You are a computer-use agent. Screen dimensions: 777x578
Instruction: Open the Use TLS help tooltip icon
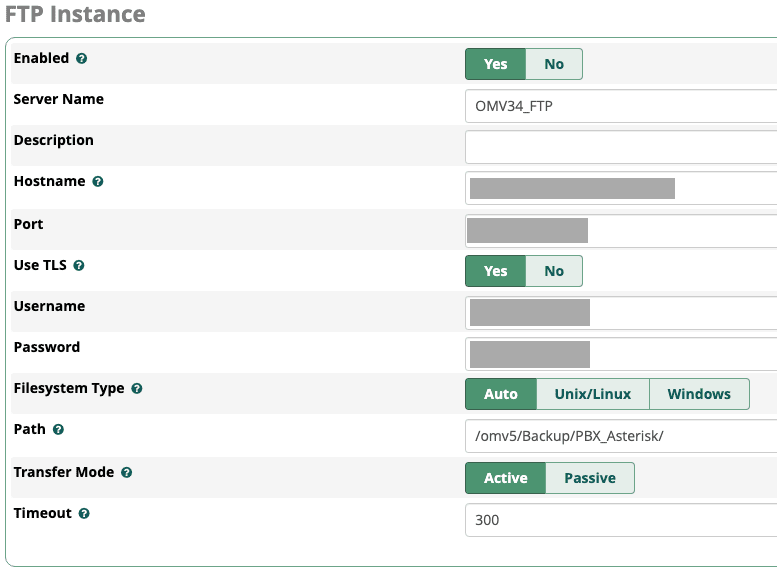coord(79,266)
